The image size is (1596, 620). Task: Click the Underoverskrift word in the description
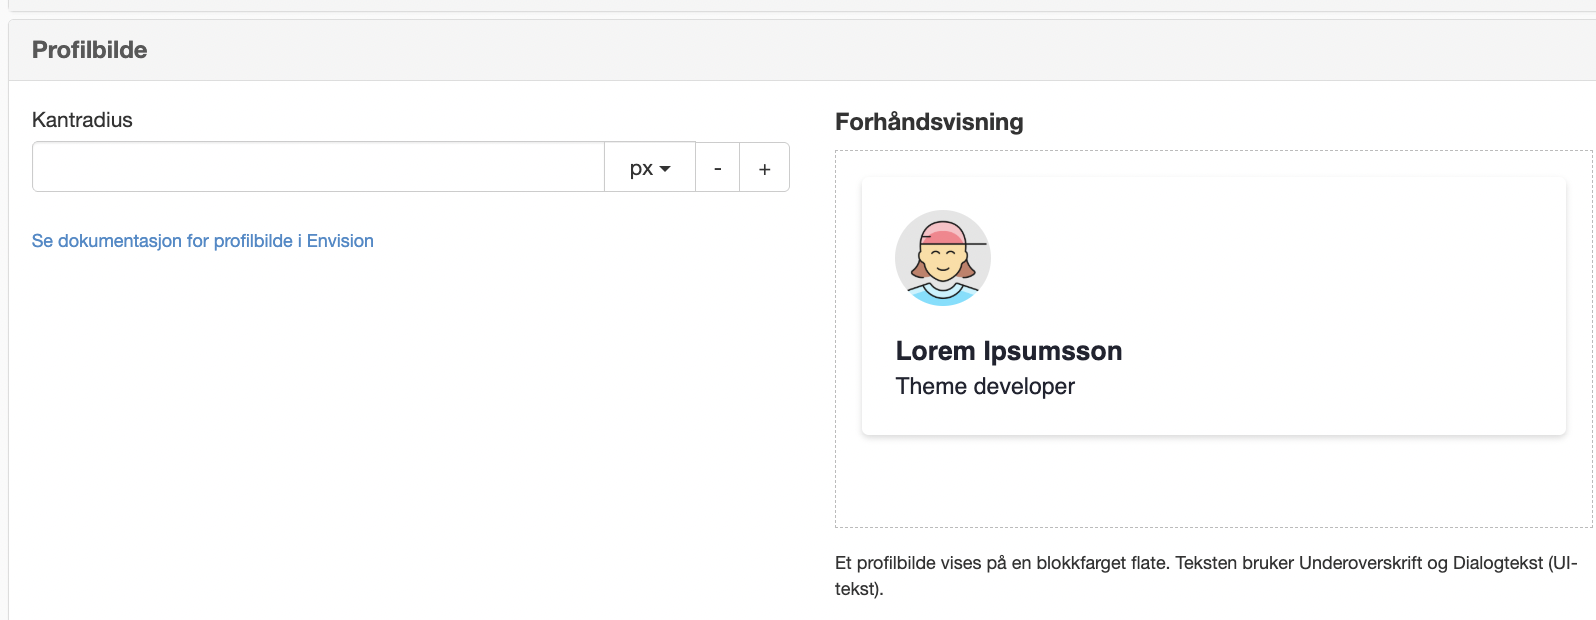pos(1360,563)
